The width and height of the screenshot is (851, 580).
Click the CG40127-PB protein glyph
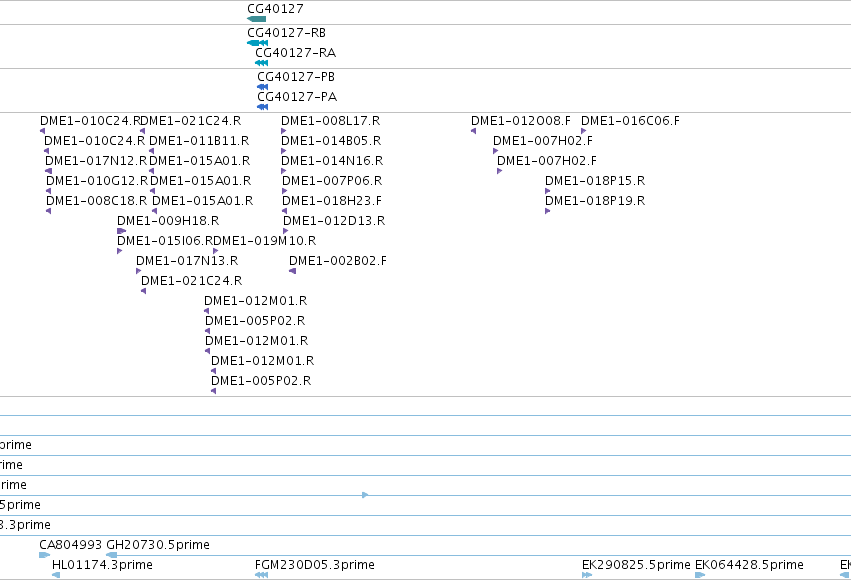pos(263,87)
